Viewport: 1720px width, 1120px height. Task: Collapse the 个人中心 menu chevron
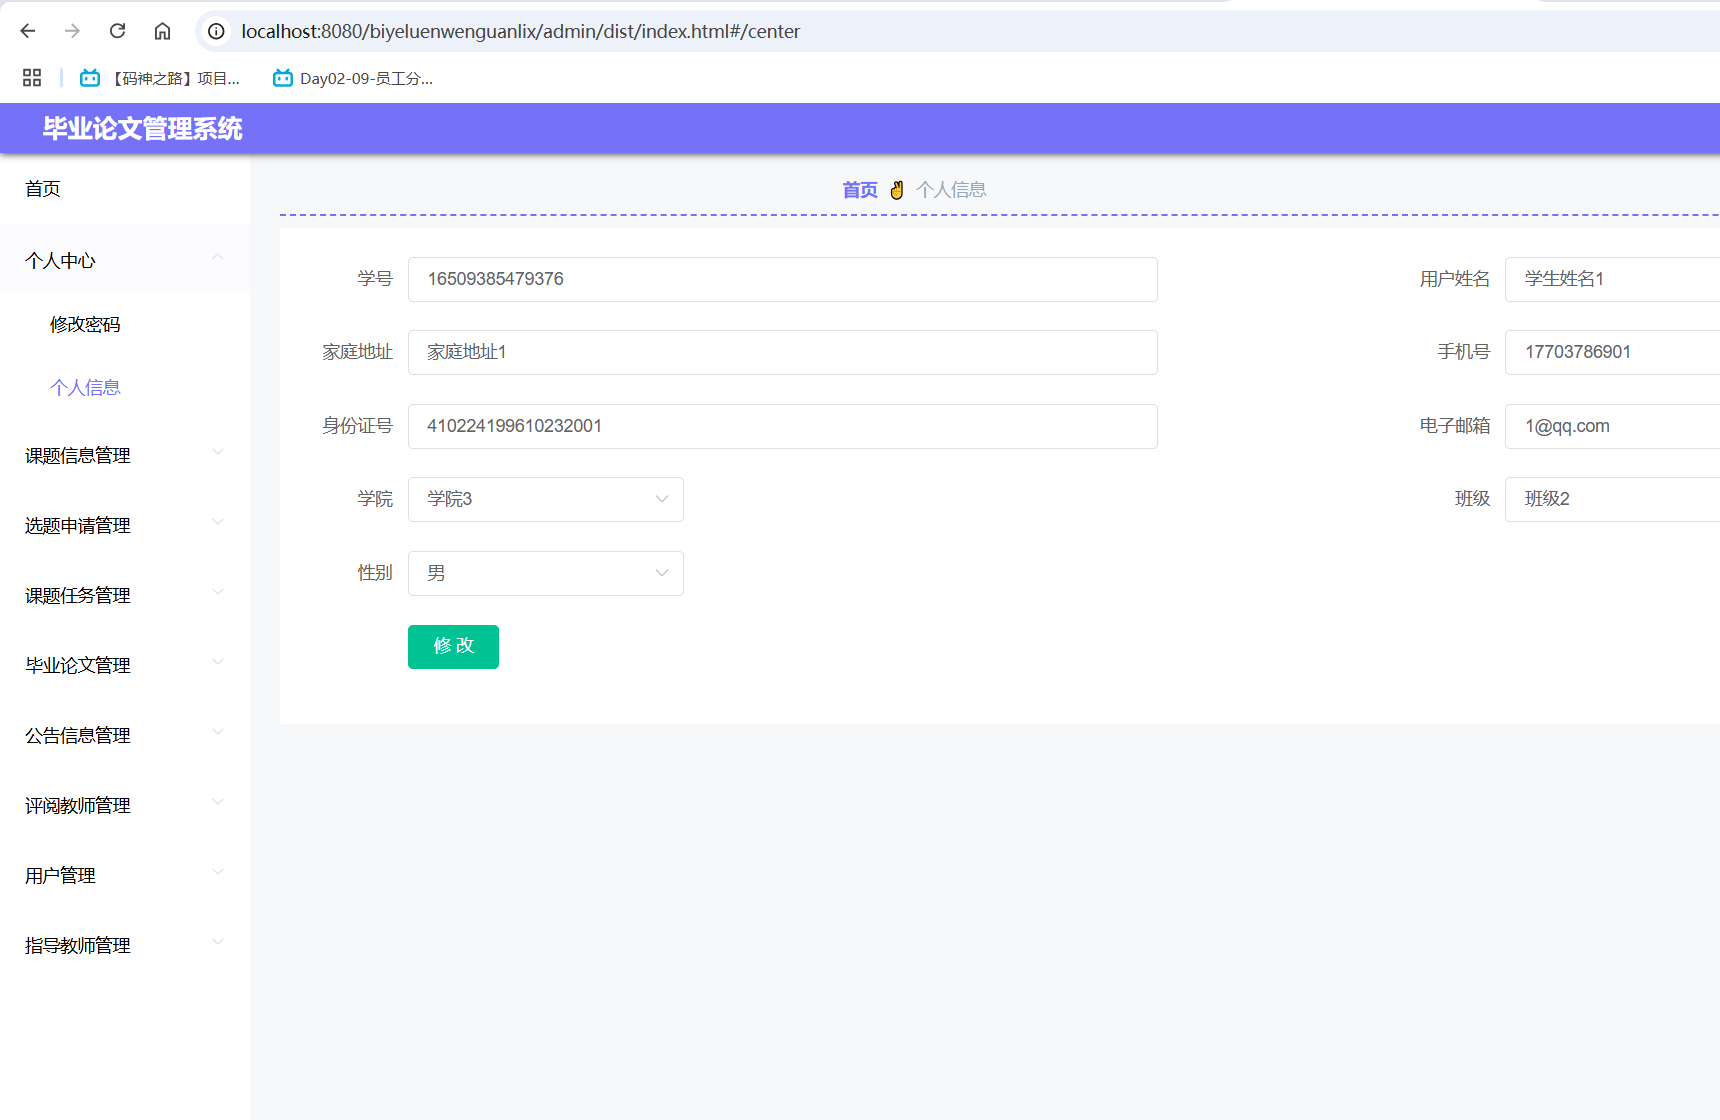[x=217, y=259]
